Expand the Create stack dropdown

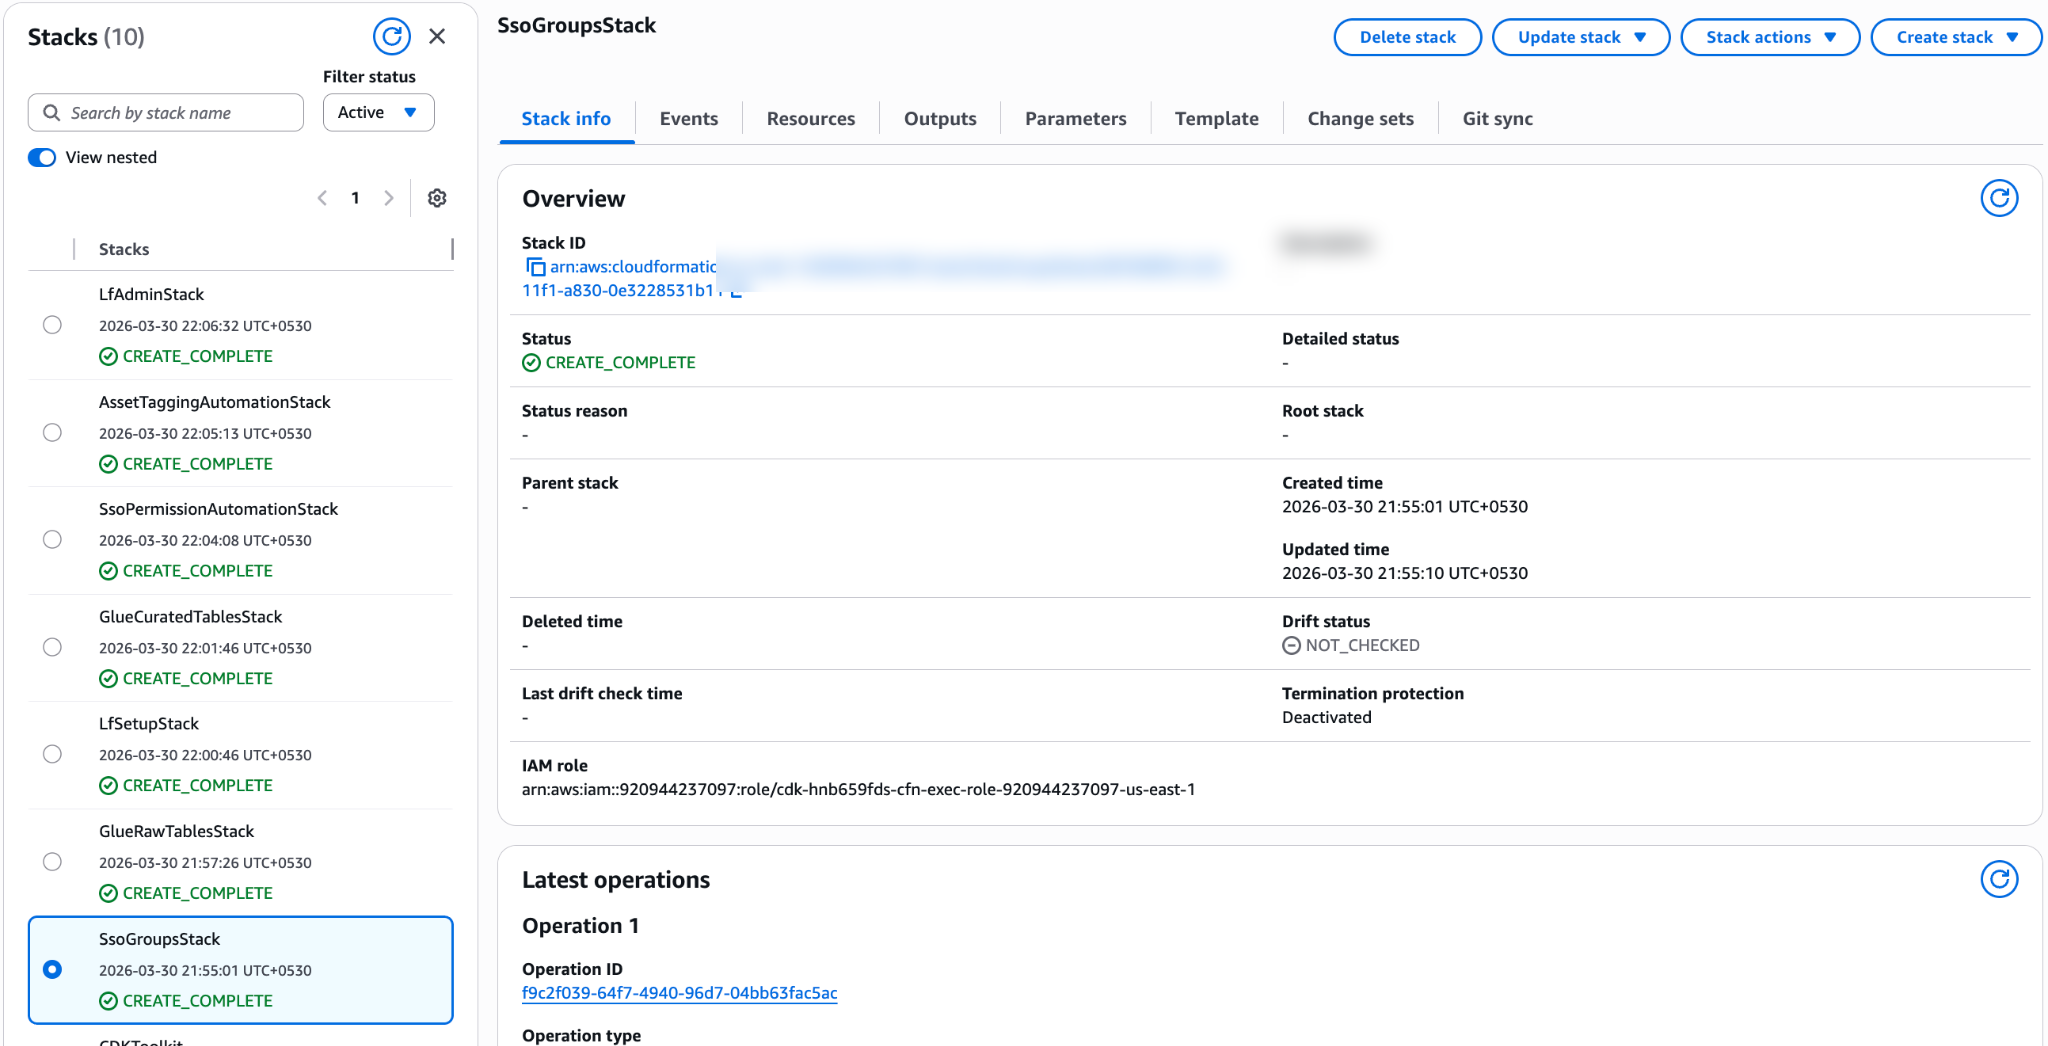coord(1955,37)
